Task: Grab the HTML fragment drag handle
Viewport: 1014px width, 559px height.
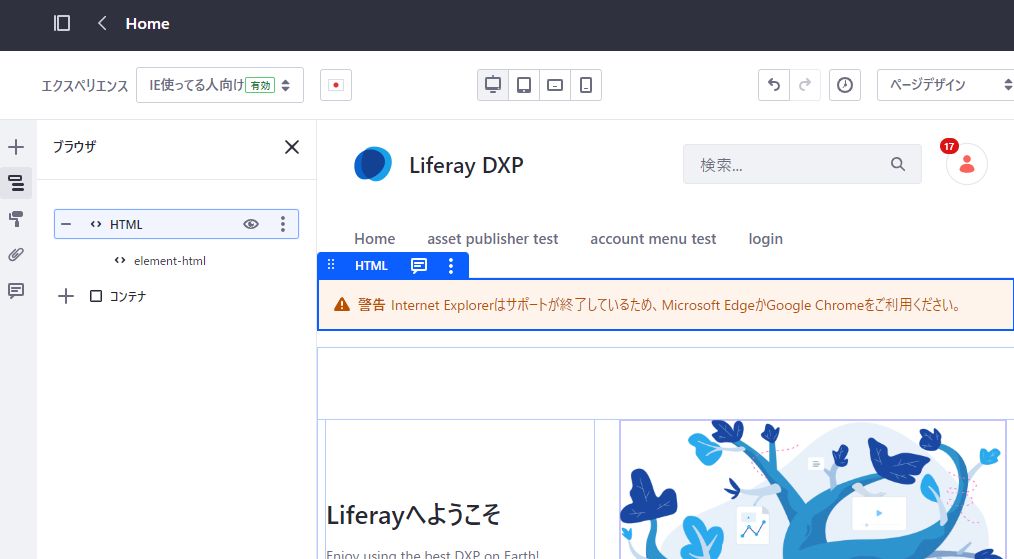Action: 331,265
